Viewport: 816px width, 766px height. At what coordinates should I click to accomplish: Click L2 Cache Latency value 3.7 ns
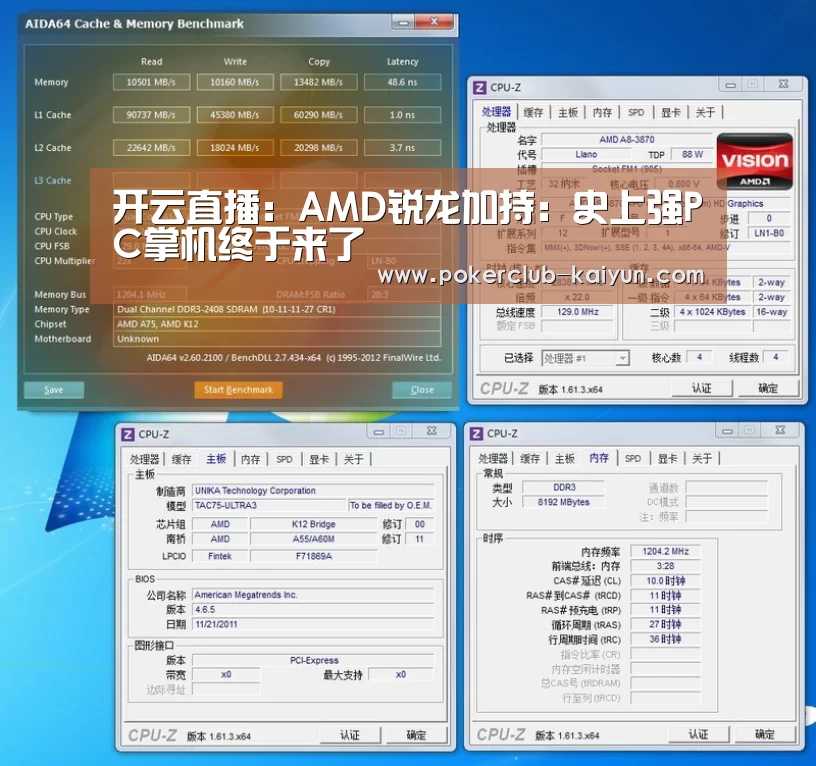pyautogui.click(x=402, y=148)
